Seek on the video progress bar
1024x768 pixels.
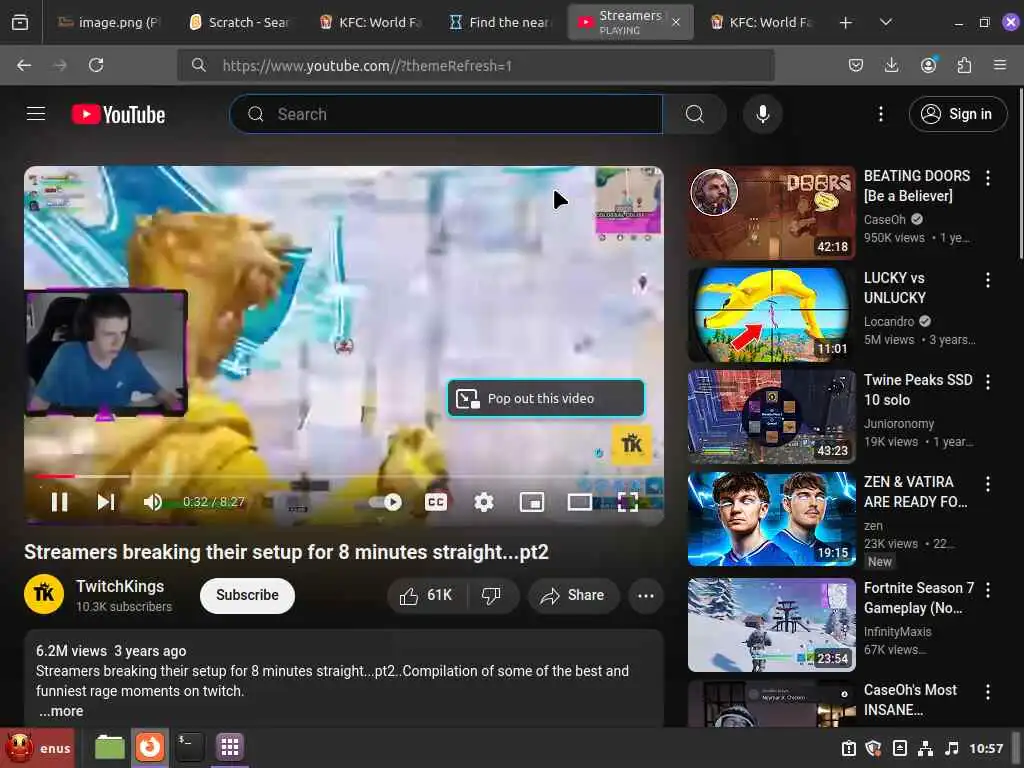(344, 476)
